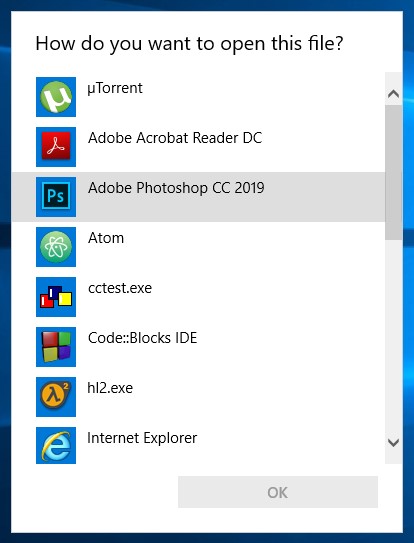The image size is (414, 543).
Task: Choose hl2.exe to open the file
Action: click(x=198, y=397)
